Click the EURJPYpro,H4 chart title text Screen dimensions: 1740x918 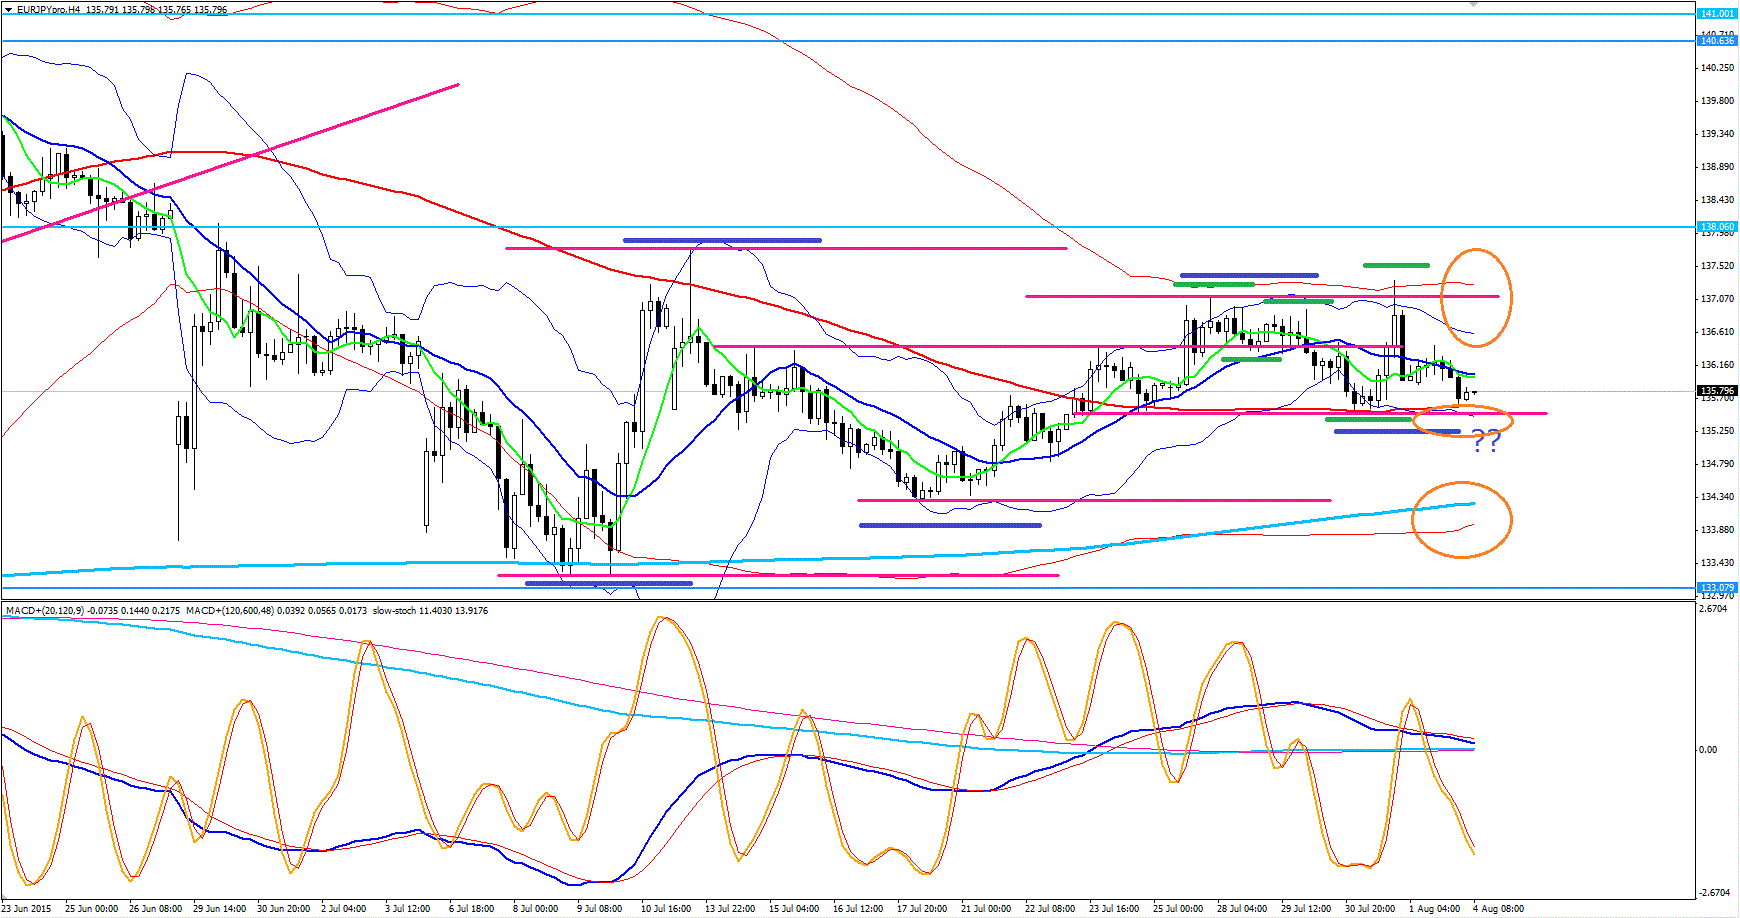coord(49,10)
